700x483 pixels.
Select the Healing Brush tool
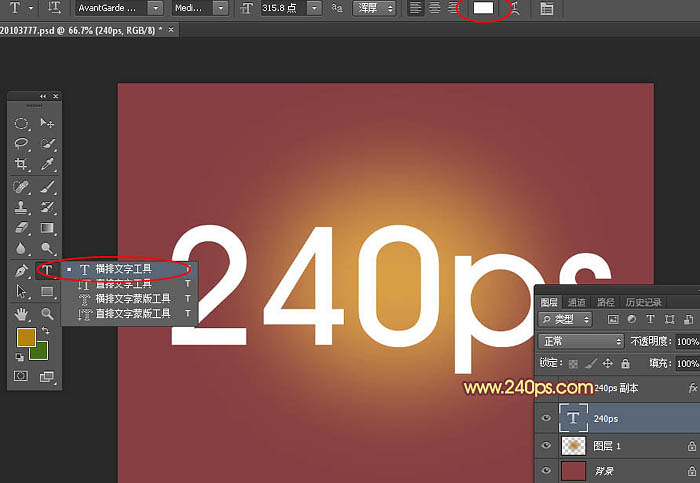pos(21,187)
